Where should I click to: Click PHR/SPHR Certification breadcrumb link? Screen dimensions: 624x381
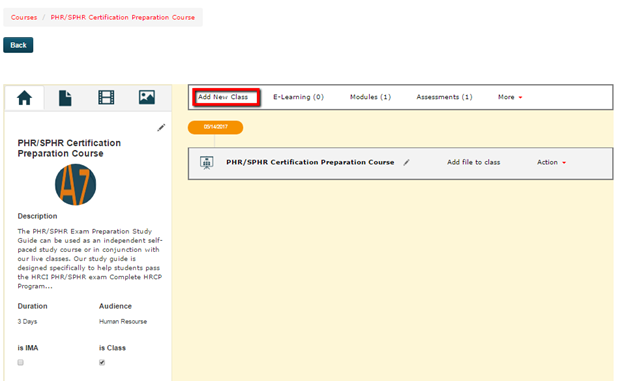[x=123, y=18]
